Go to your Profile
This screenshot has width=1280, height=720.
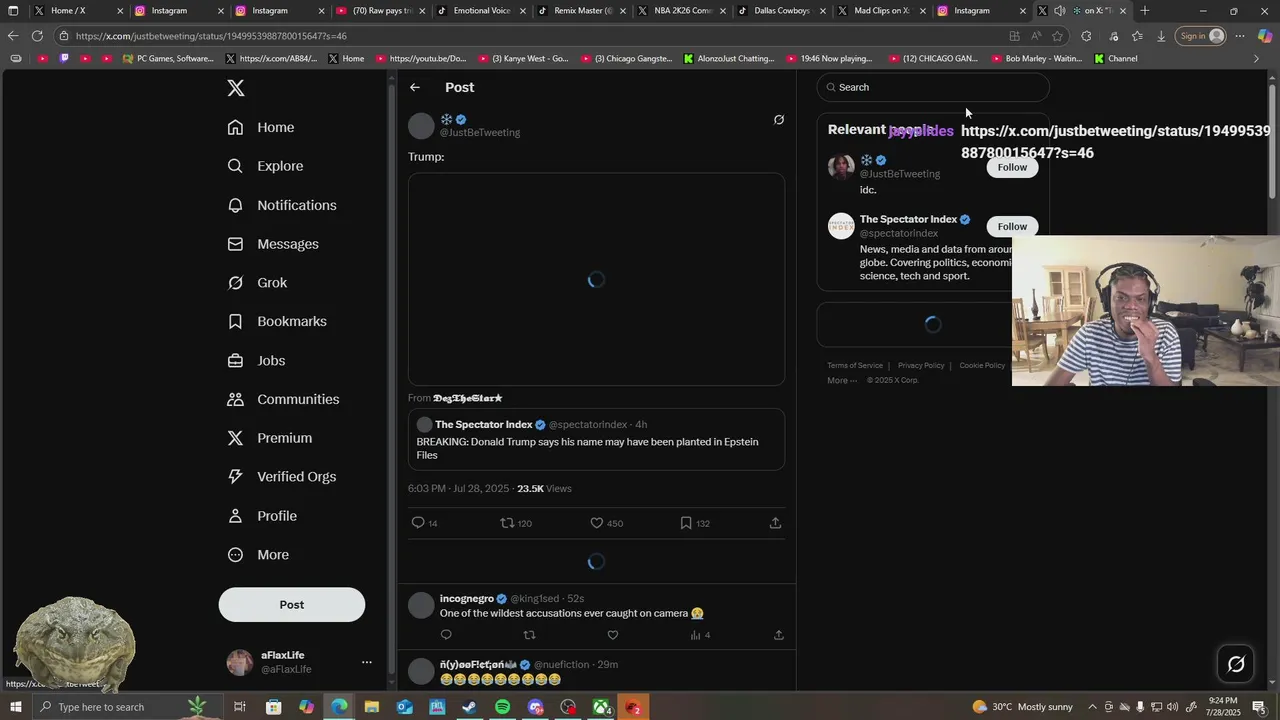(262, 516)
